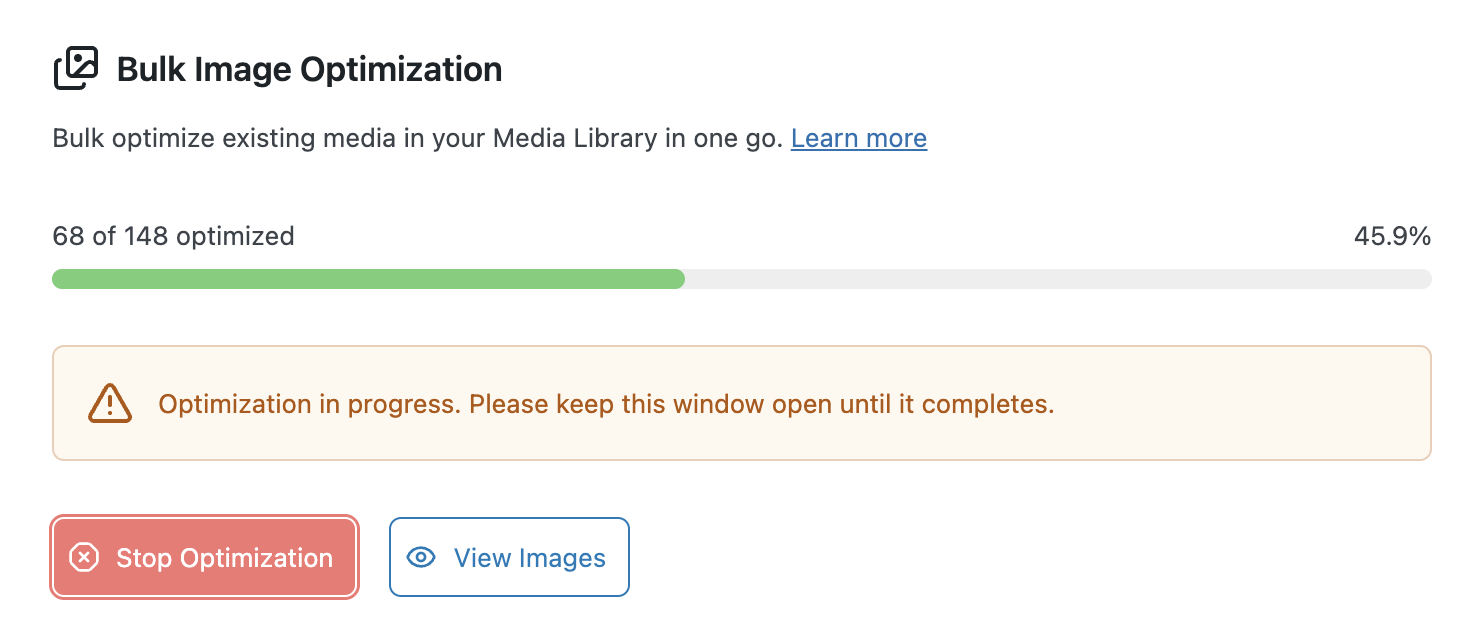Click the 'Optimization in progress' warning message
1482x642 pixels.
coord(607,405)
